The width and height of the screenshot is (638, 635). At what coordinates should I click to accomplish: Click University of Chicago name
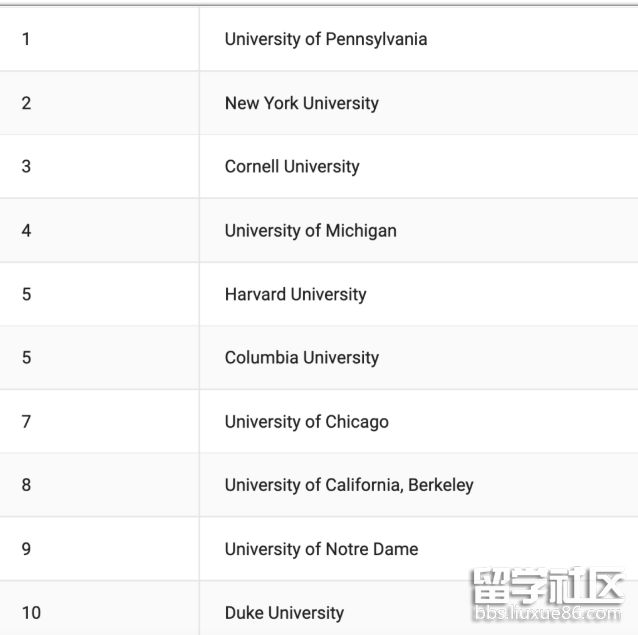(306, 422)
